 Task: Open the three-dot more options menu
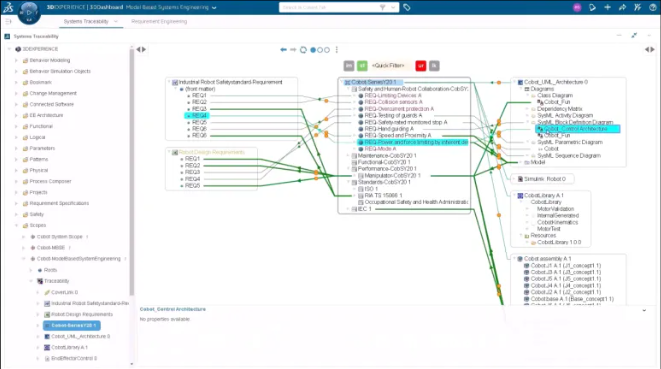[336, 50]
